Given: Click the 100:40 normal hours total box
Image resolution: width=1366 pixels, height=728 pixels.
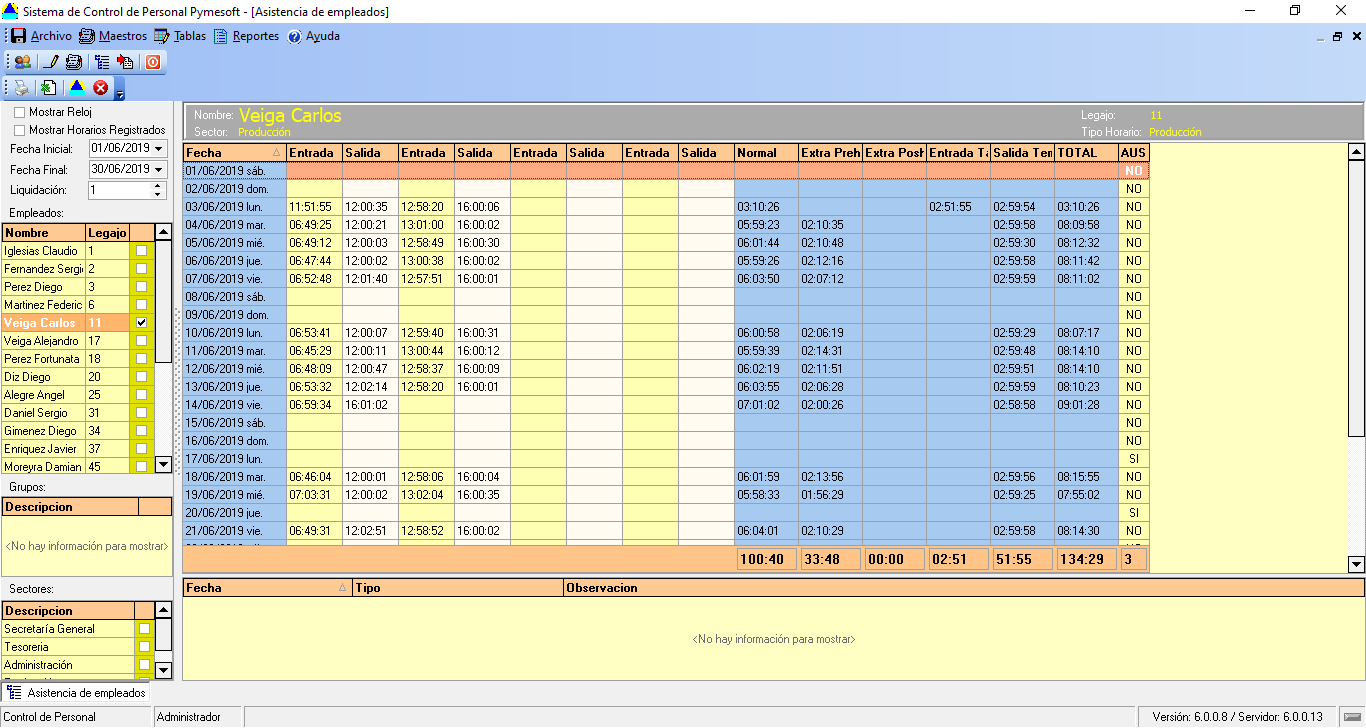Looking at the screenshot, I should 766,559.
